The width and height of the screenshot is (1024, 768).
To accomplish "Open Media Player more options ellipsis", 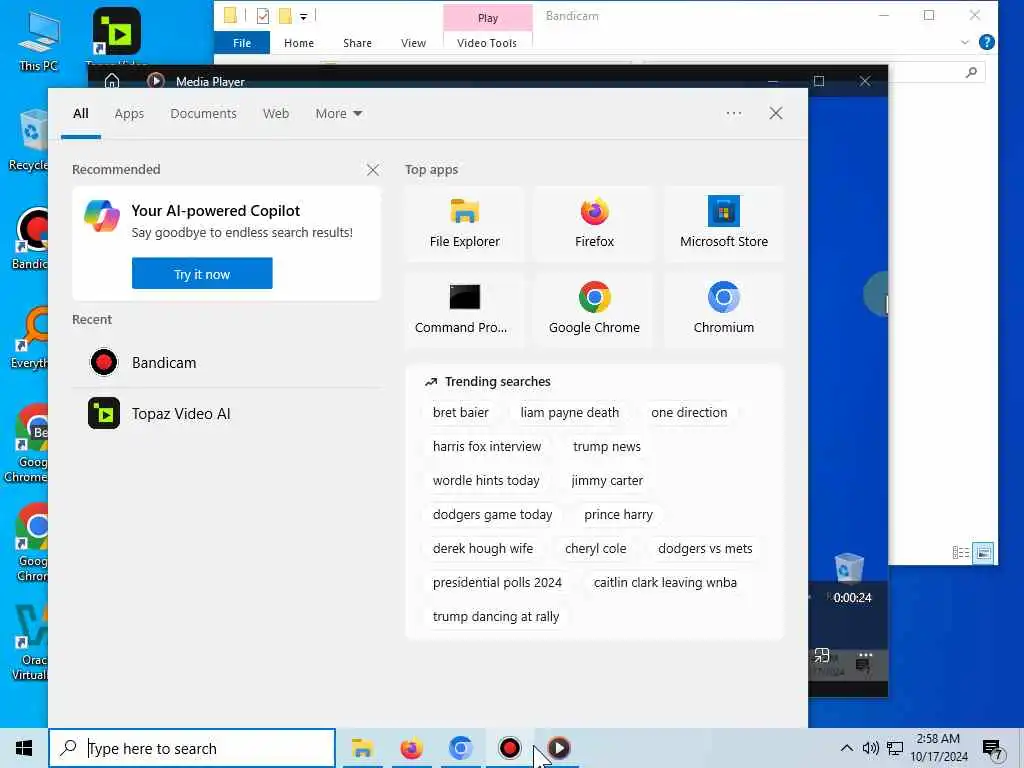I will pyautogui.click(x=865, y=654).
